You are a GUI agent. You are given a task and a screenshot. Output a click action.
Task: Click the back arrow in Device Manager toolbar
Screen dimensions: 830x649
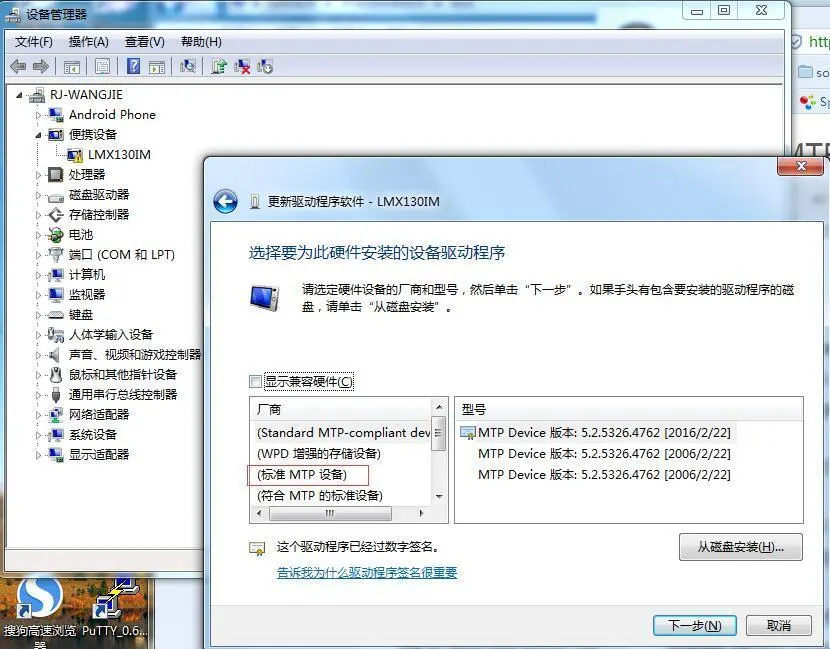coord(18,66)
